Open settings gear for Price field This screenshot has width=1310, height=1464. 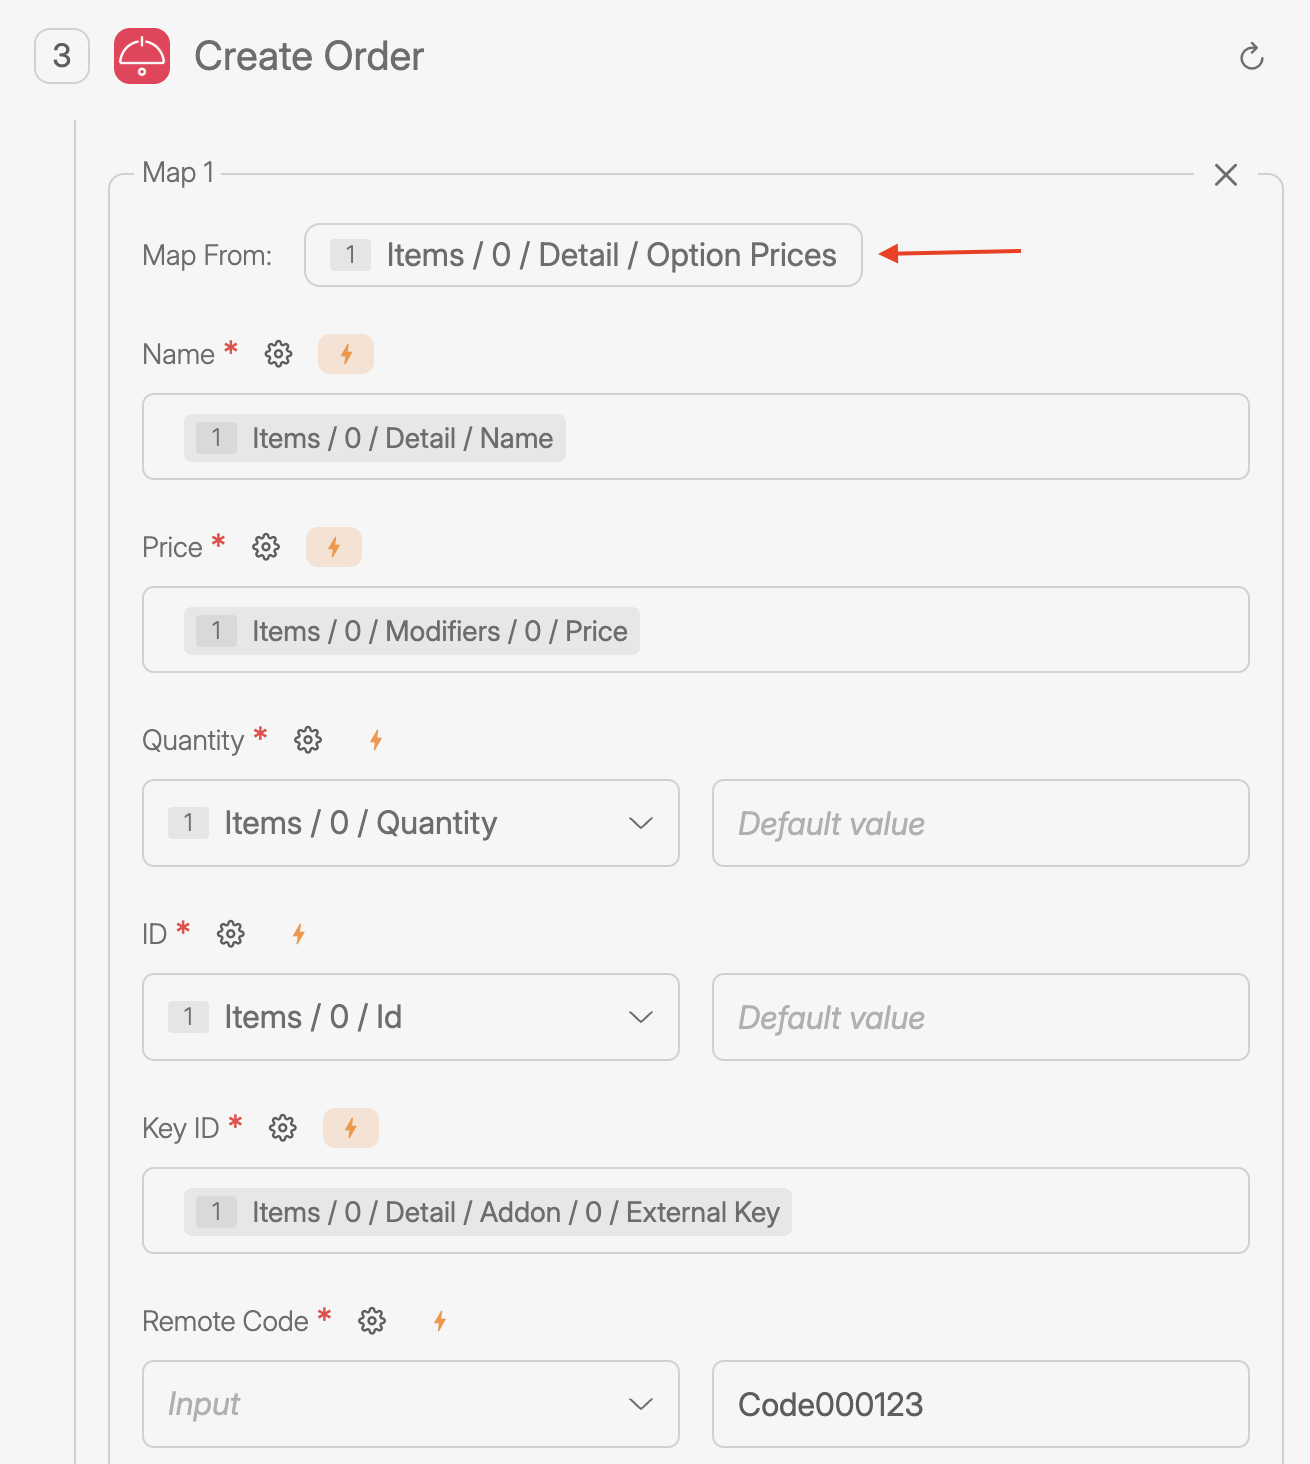tap(266, 547)
